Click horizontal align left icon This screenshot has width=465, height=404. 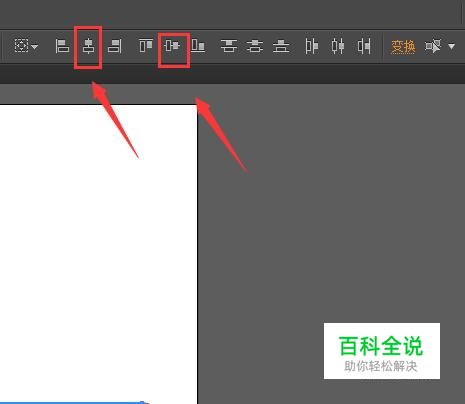coord(62,46)
